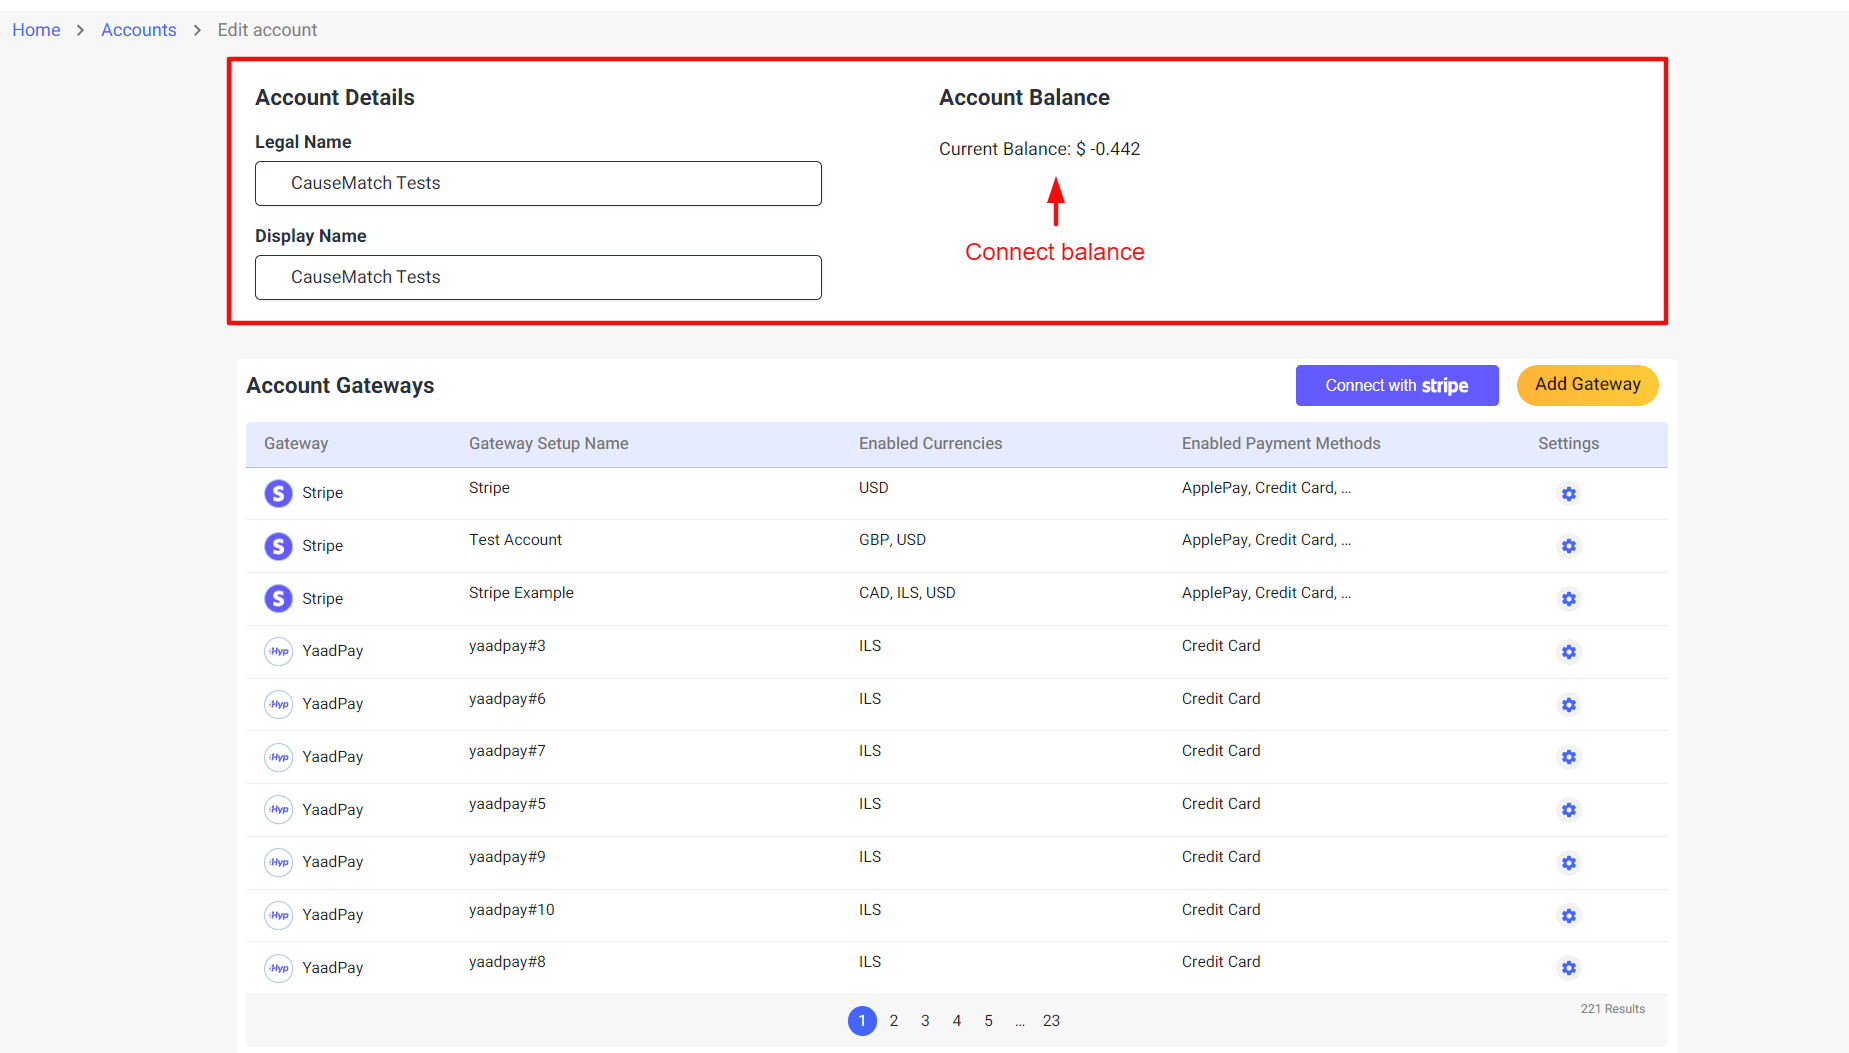
Task: Jump to last page 23
Action: point(1051,1021)
